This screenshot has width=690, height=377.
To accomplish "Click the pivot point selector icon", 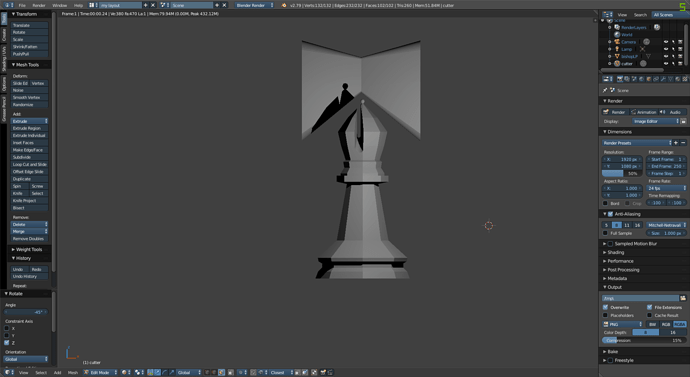I will click(138, 372).
